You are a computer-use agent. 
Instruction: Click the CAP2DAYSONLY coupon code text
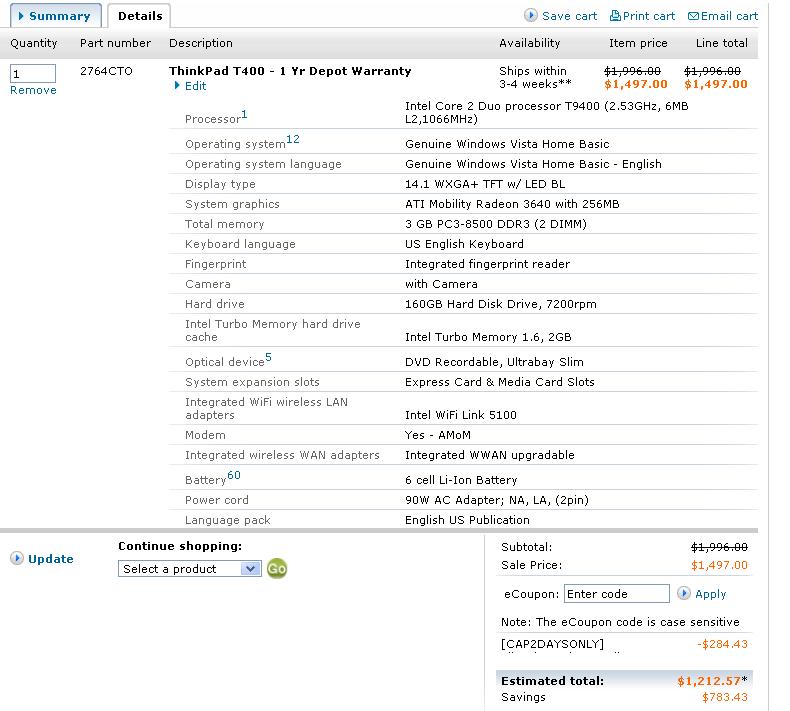point(552,644)
